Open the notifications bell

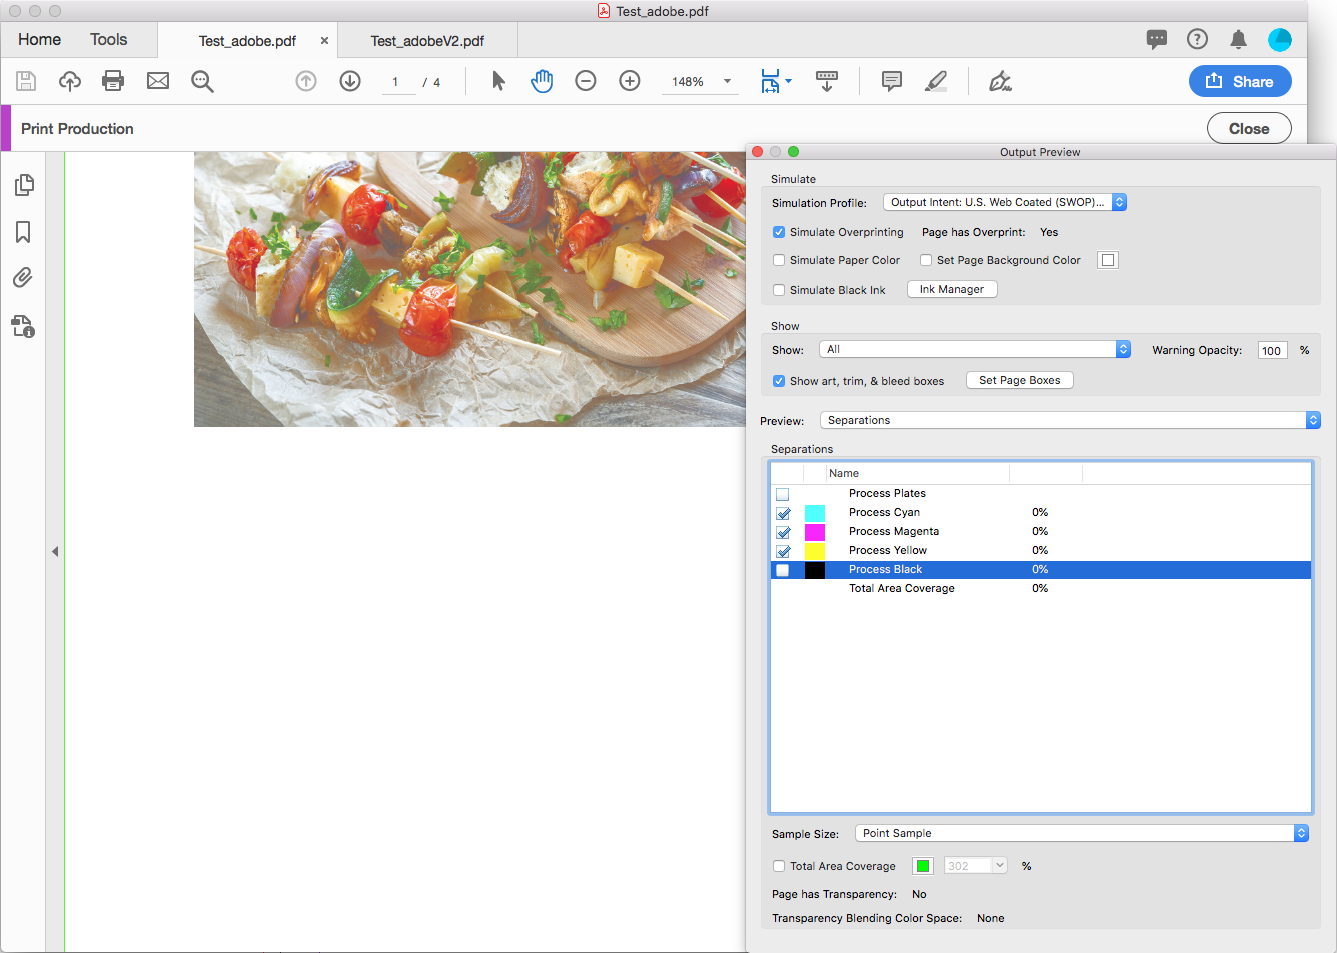point(1238,39)
